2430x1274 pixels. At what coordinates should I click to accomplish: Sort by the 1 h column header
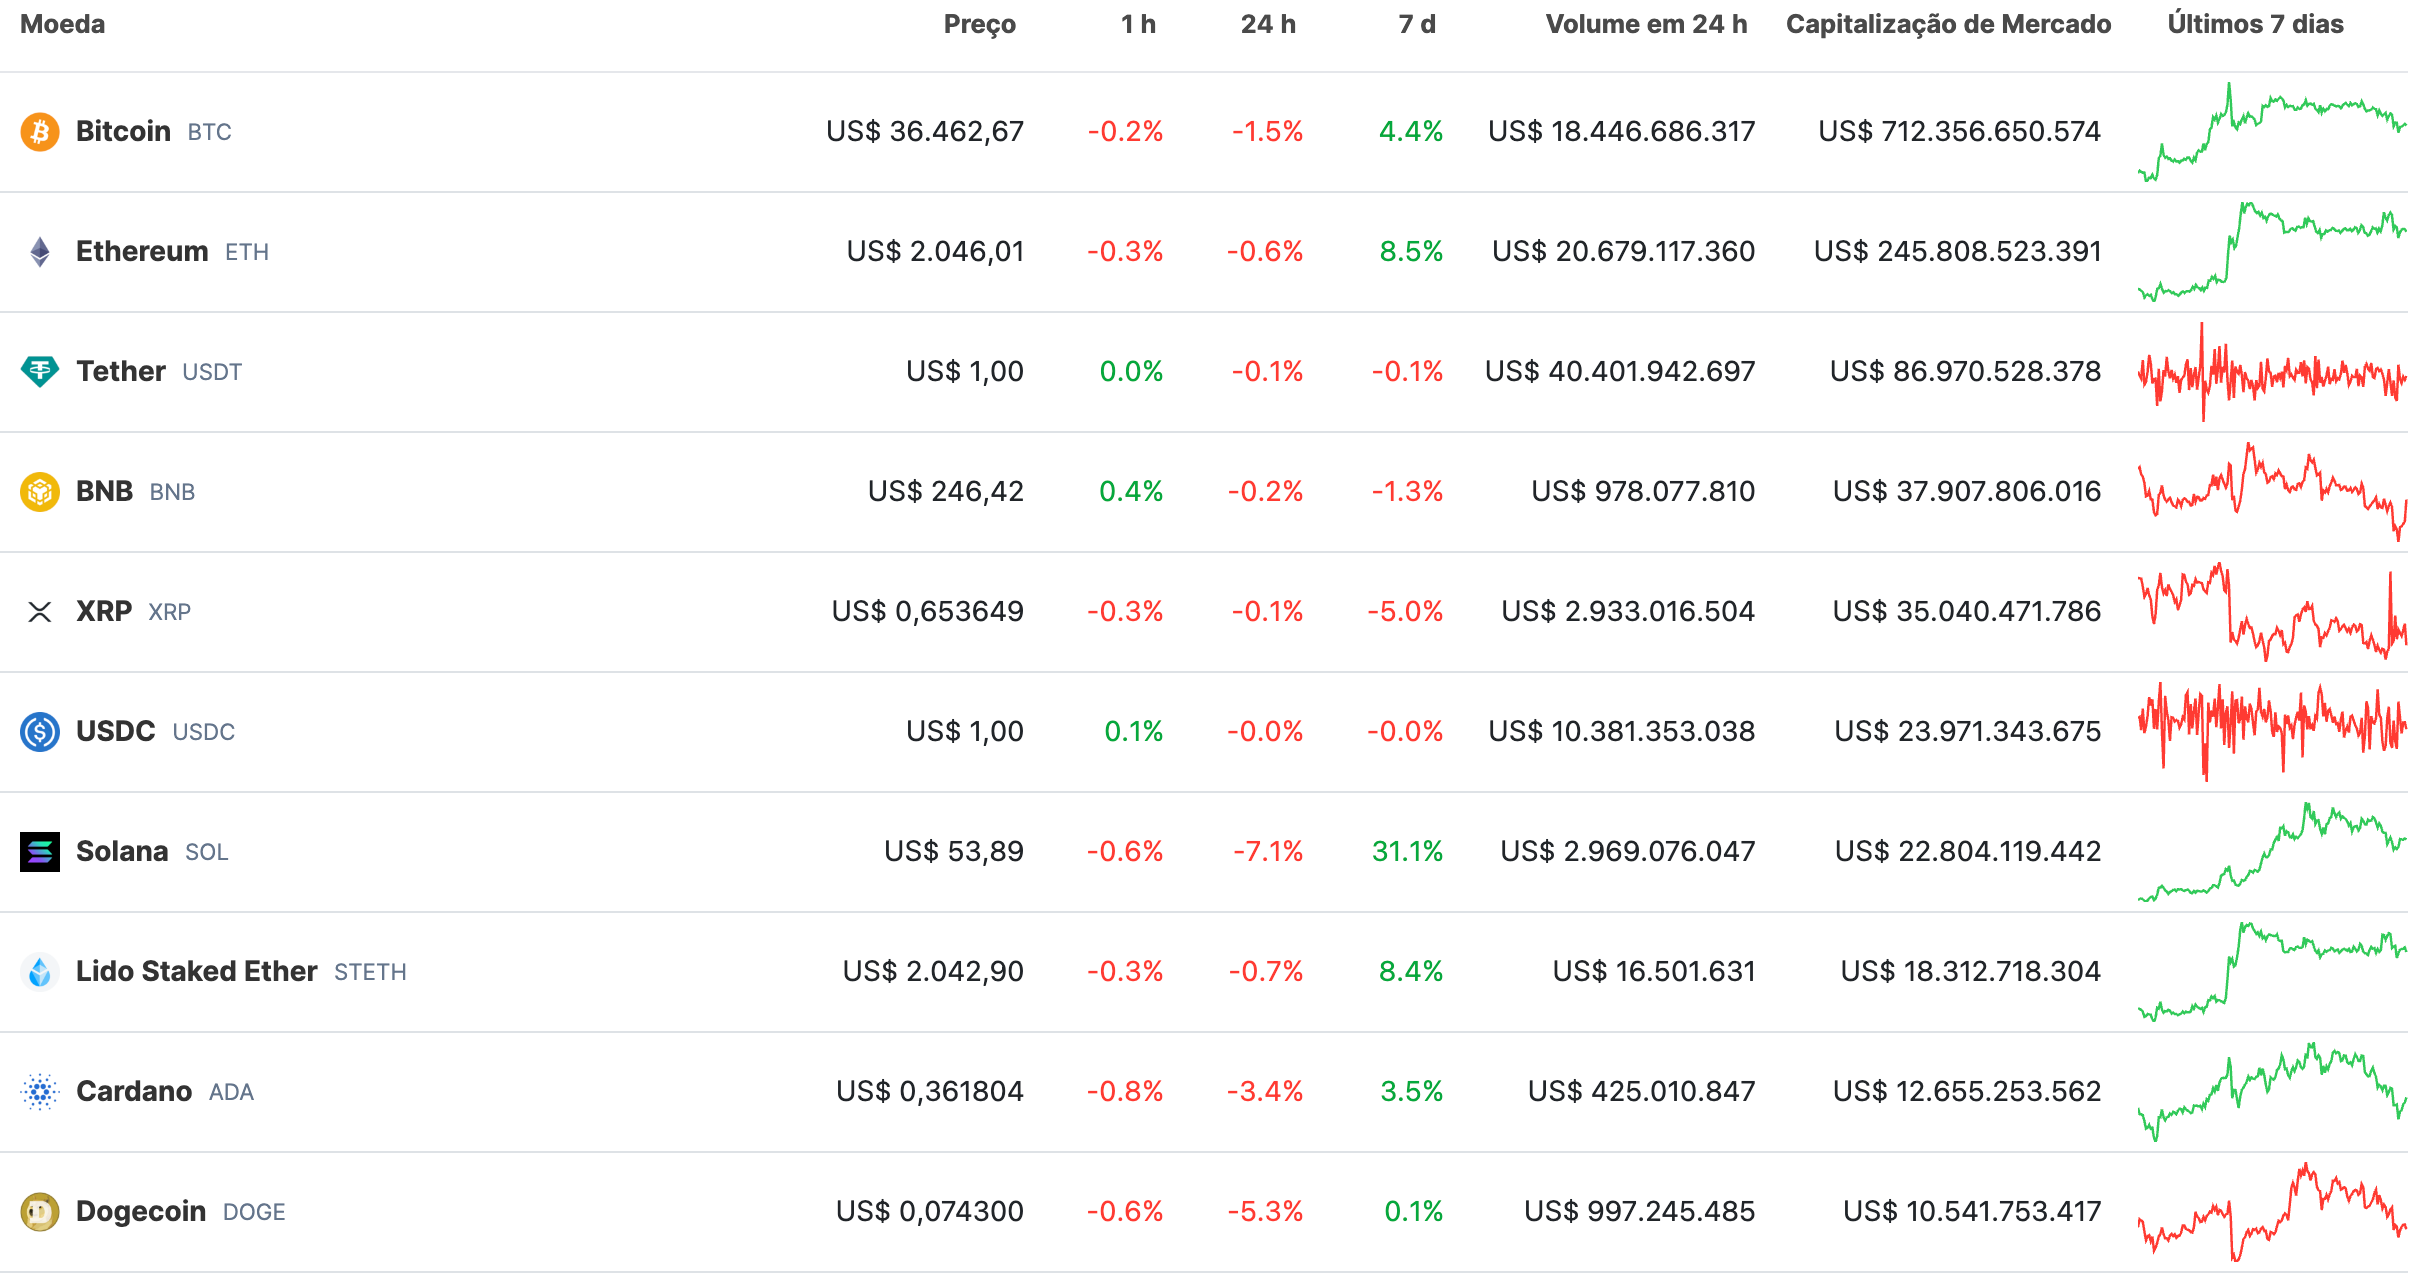[x=1138, y=24]
